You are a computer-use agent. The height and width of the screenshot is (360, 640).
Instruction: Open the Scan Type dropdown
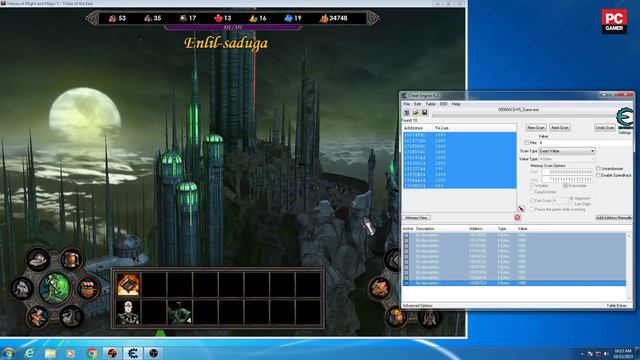click(x=567, y=151)
